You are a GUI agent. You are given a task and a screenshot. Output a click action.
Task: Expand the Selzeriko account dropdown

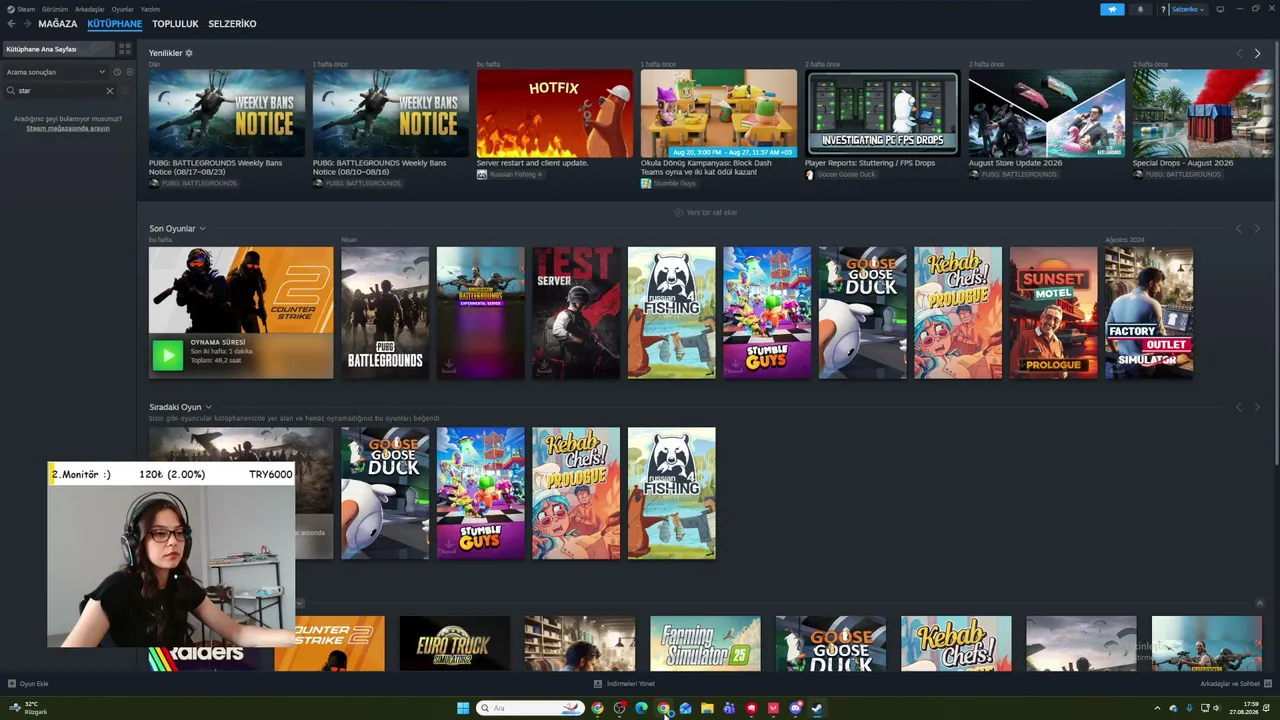point(1188,9)
